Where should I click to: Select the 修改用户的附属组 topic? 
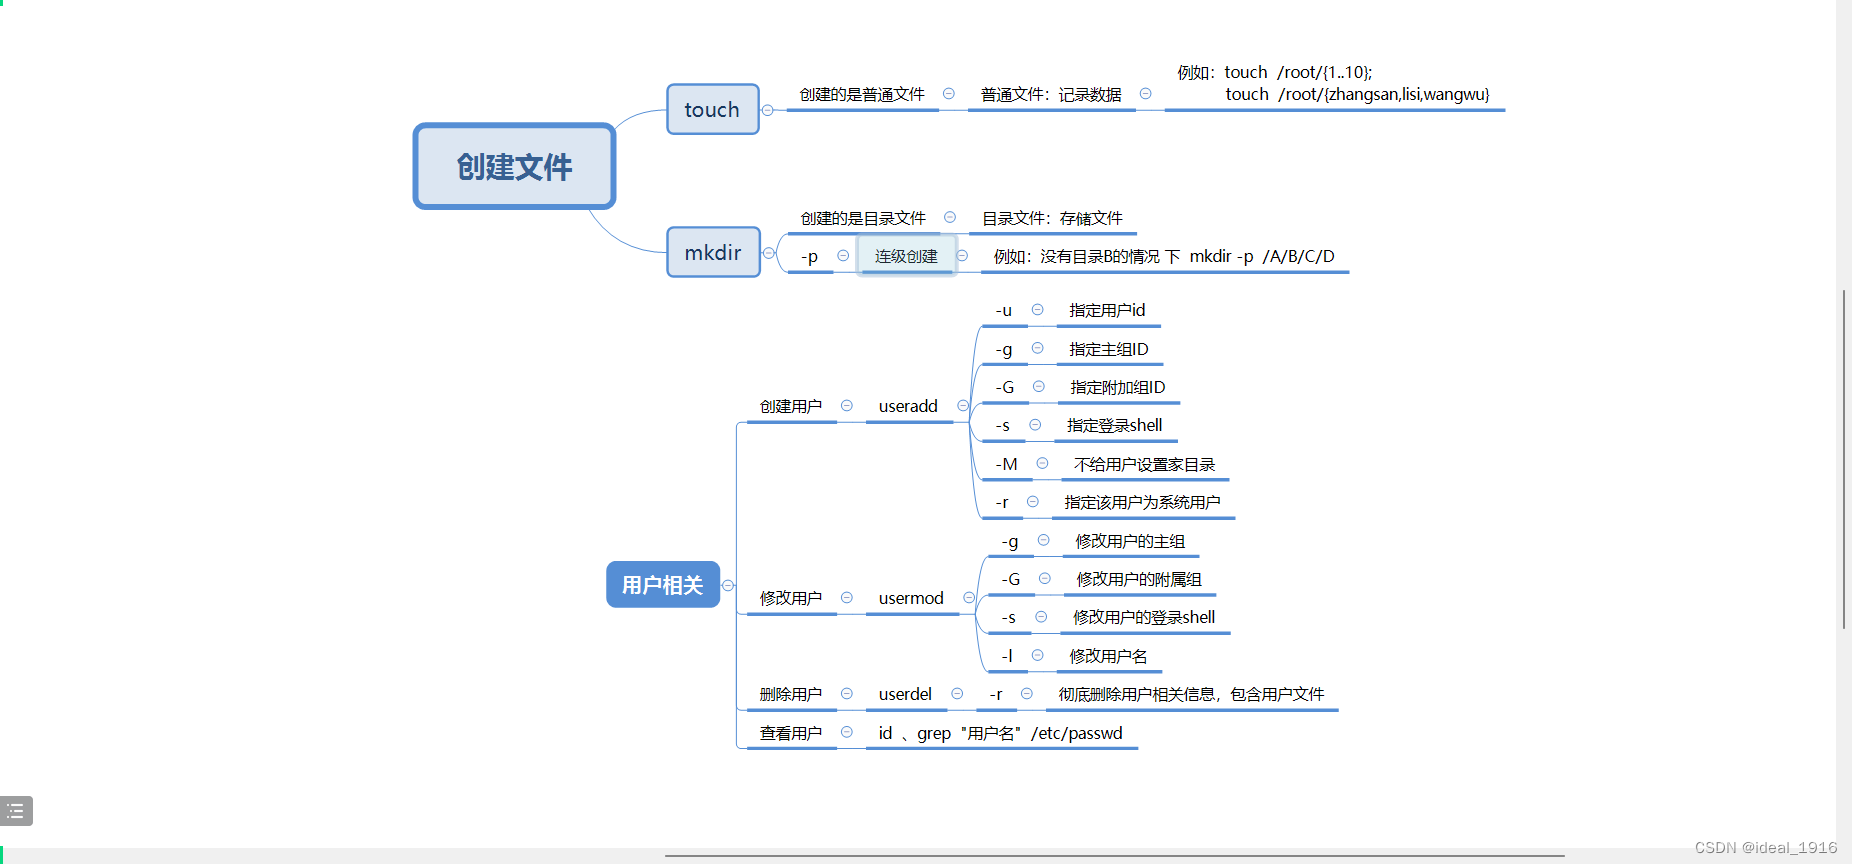pyautogui.click(x=1139, y=579)
